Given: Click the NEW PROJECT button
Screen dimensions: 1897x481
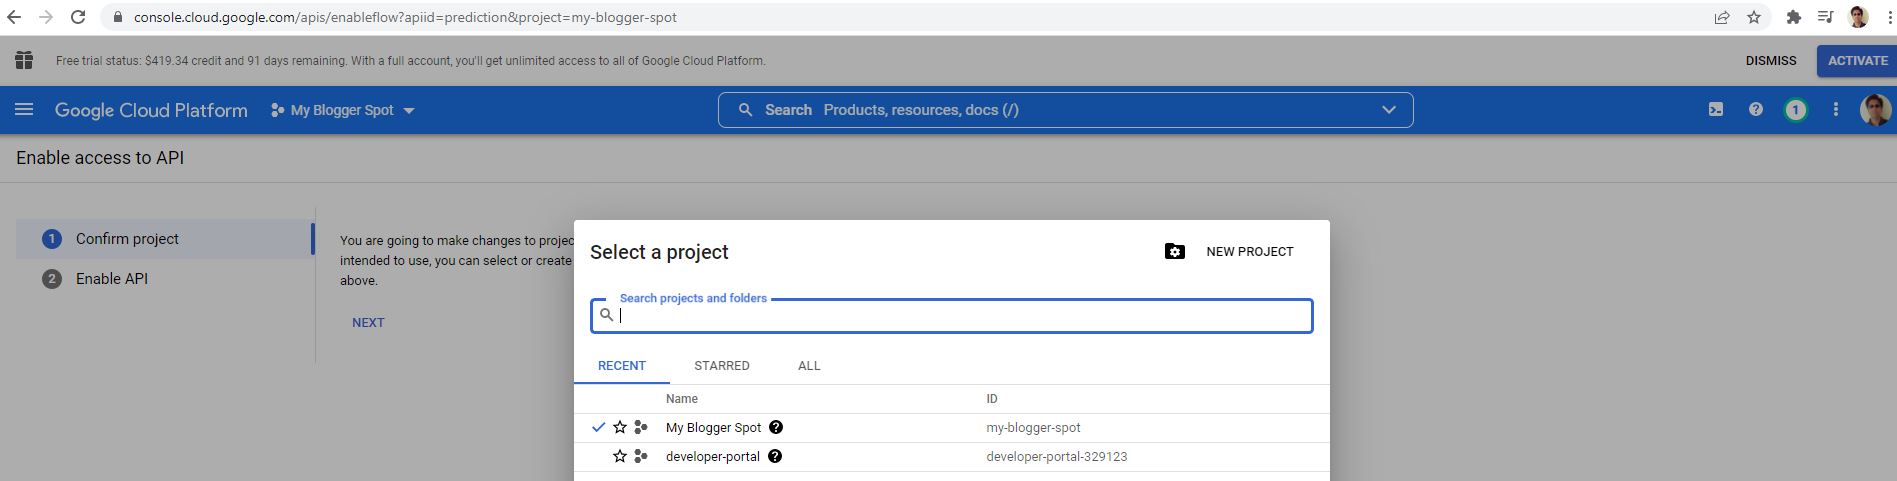Looking at the screenshot, I should point(1230,252).
